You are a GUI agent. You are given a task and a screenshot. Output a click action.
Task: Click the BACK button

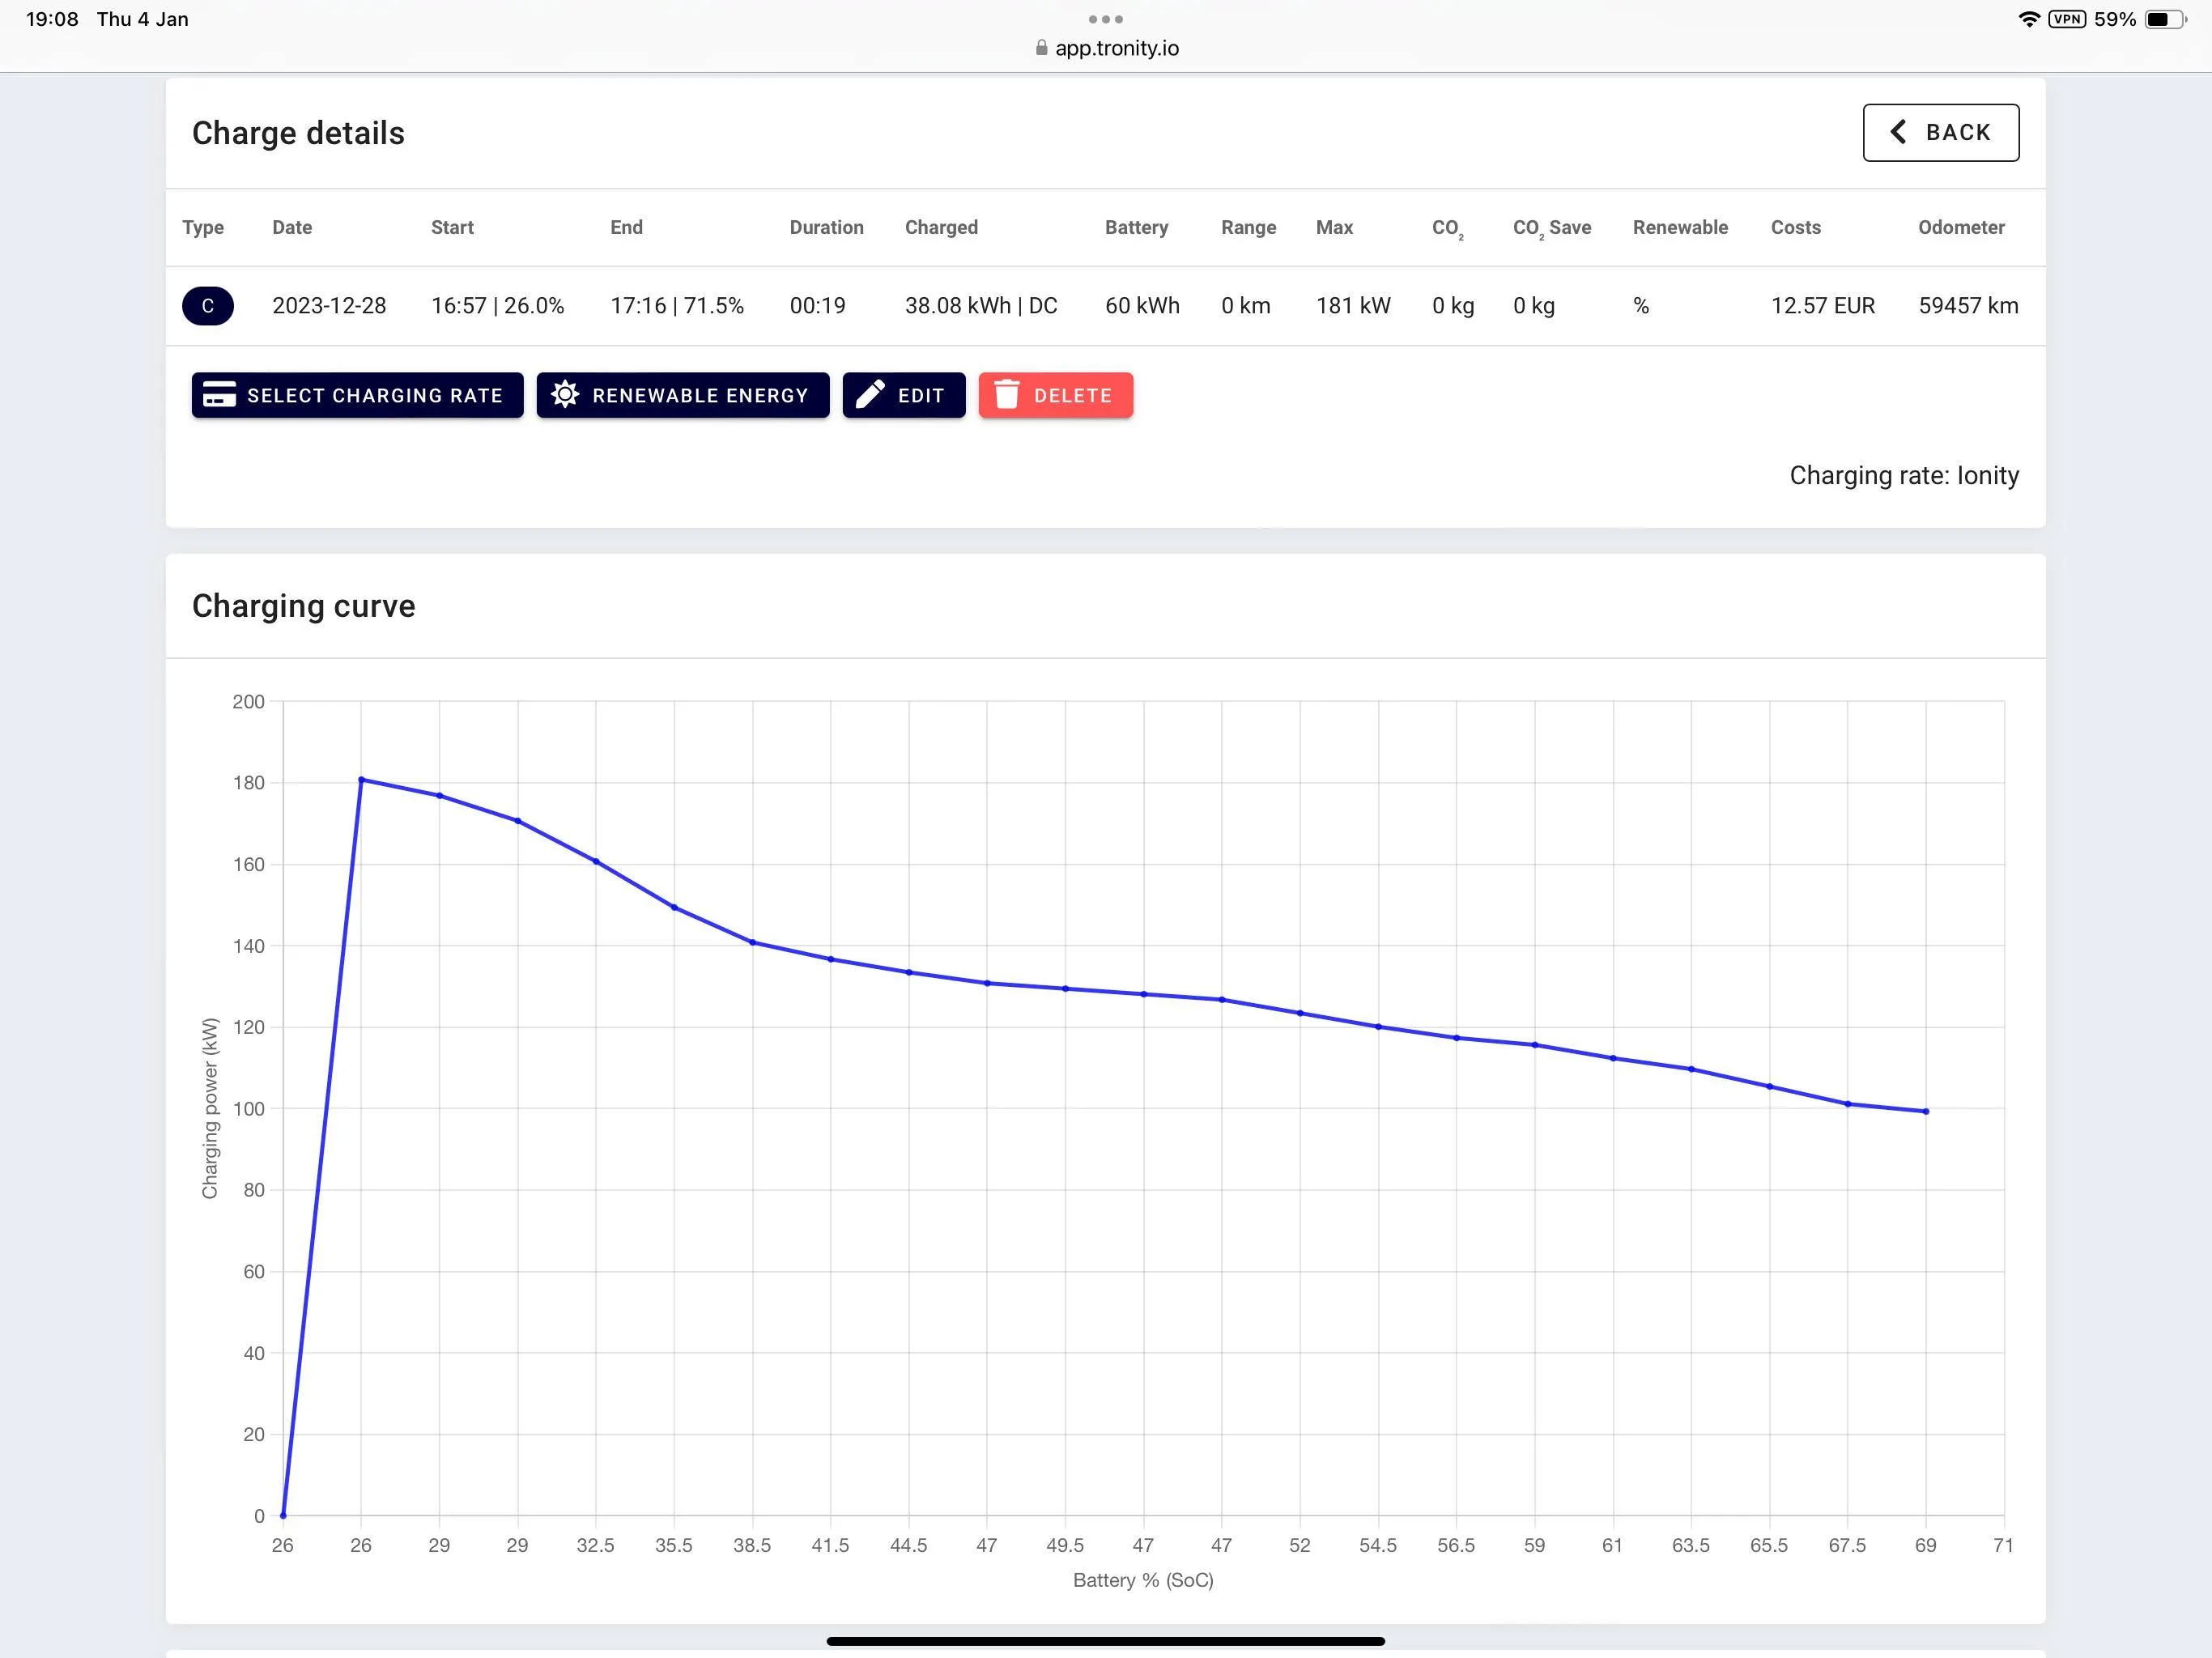click(x=1940, y=132)
